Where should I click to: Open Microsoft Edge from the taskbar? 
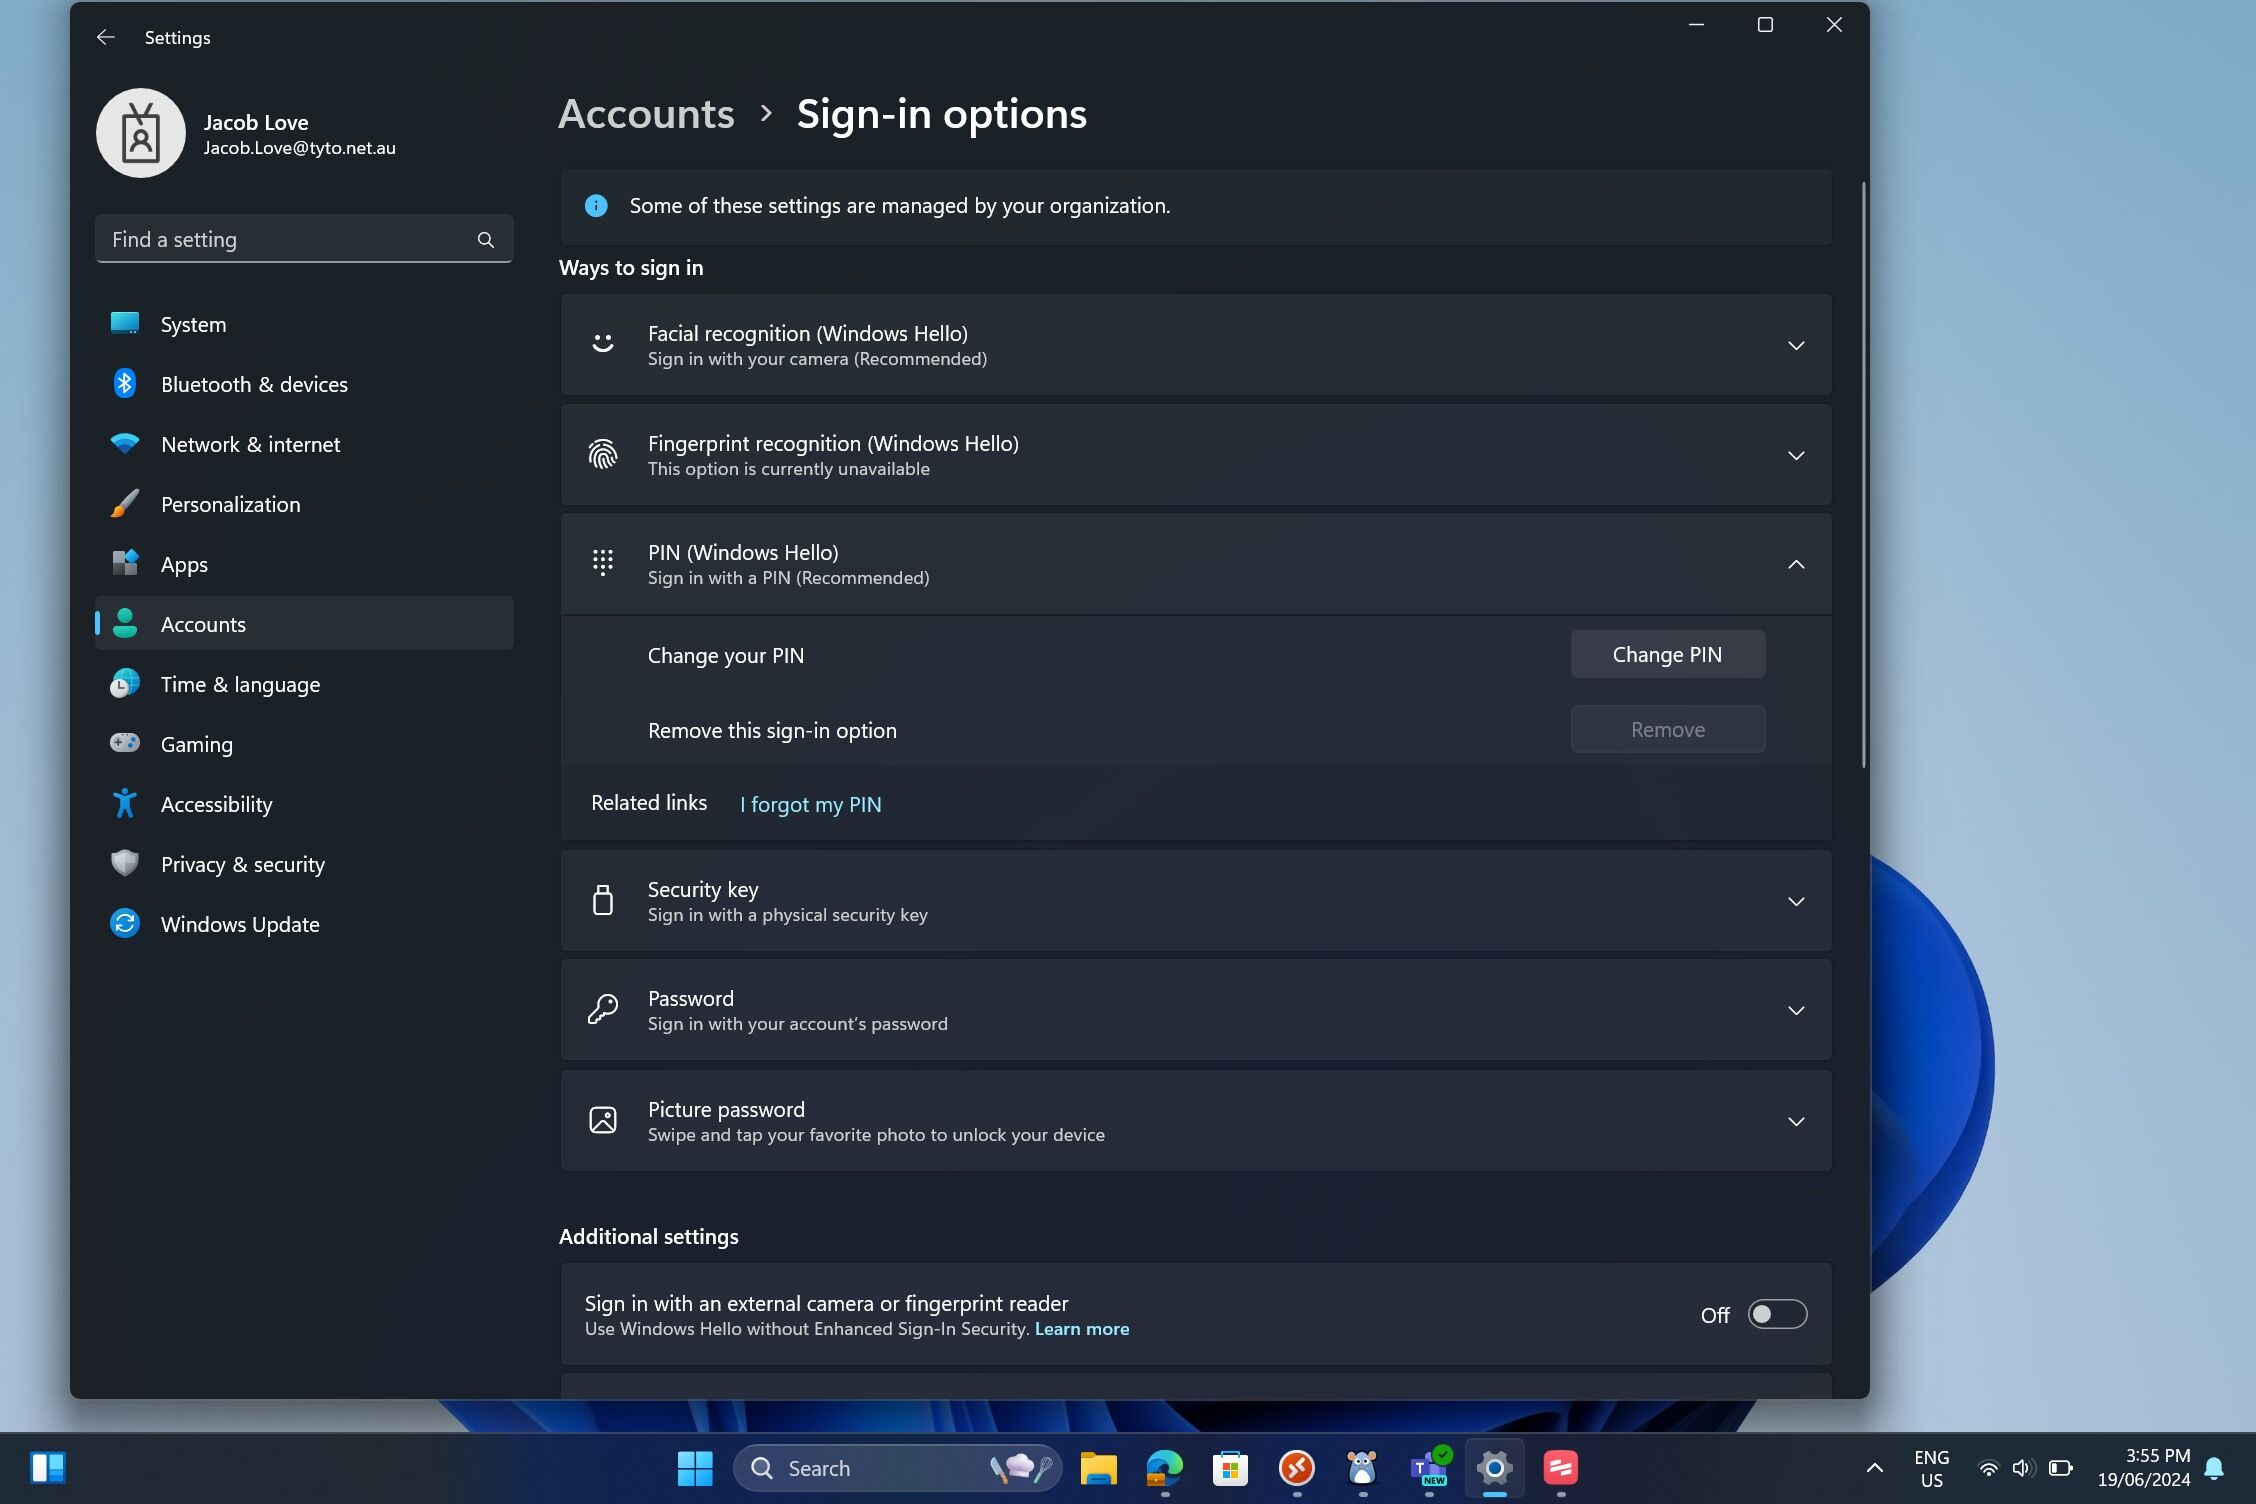[x=1163, y=1468]
